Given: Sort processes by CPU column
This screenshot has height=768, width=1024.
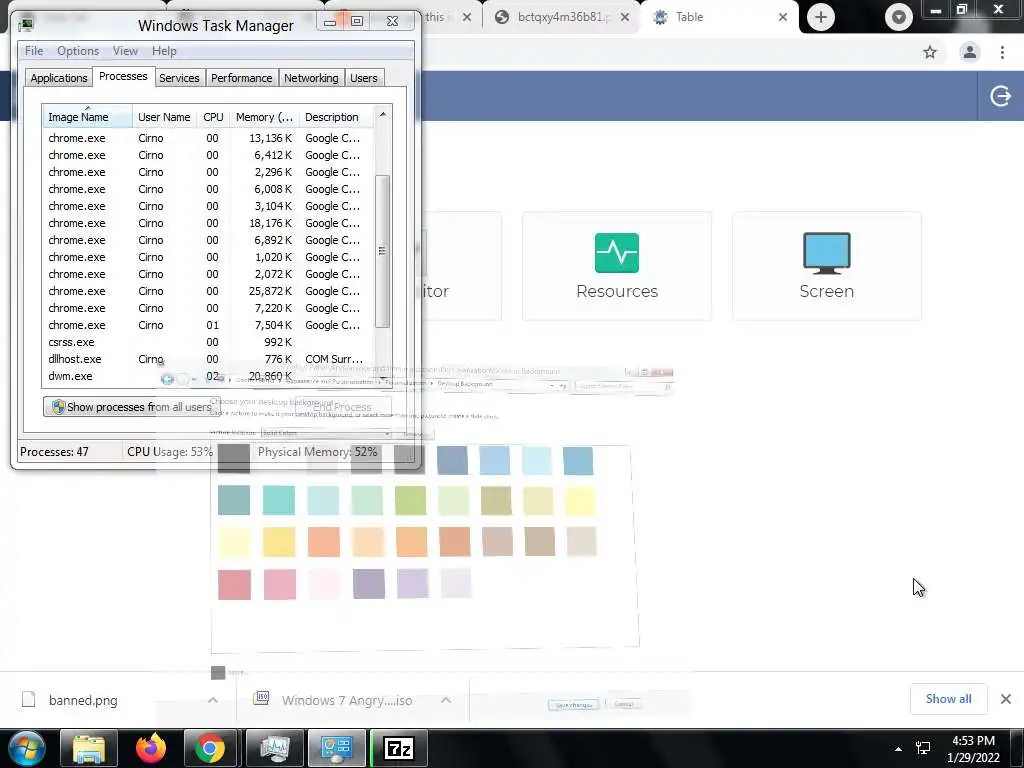Looking at the screenshot, I should point(213,117).
